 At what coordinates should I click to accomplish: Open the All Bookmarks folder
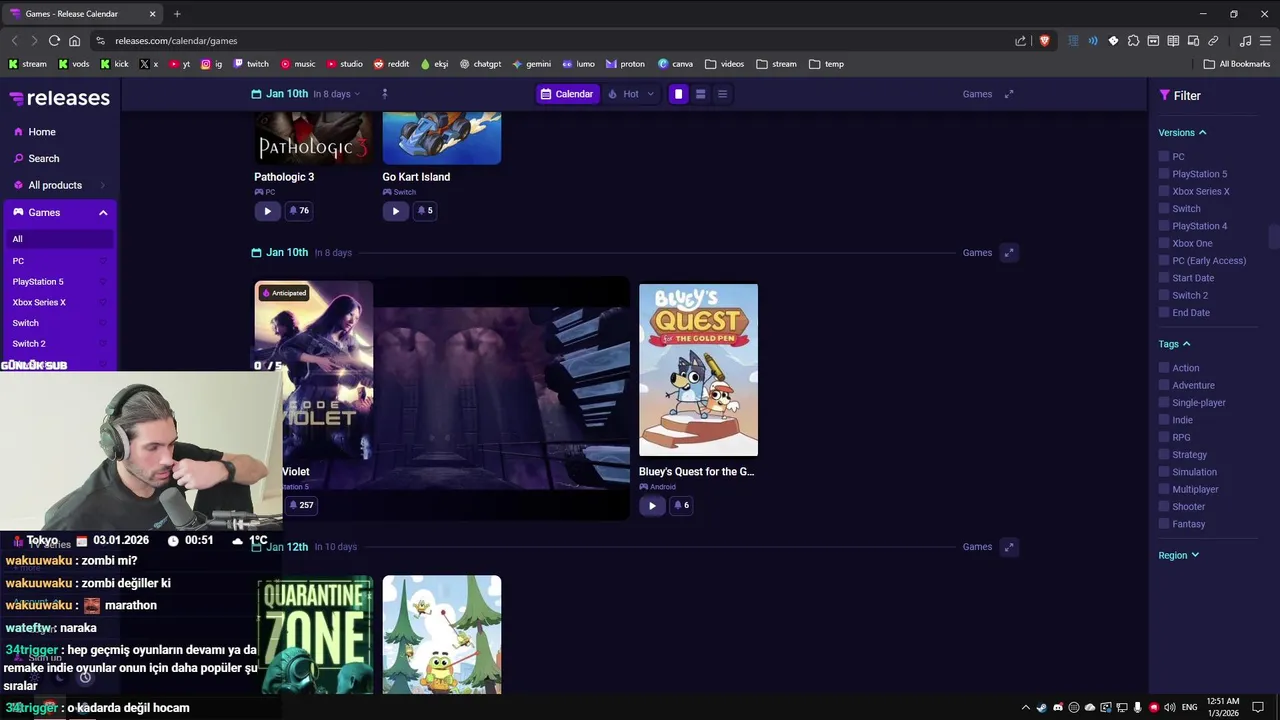coord(1237,64)
